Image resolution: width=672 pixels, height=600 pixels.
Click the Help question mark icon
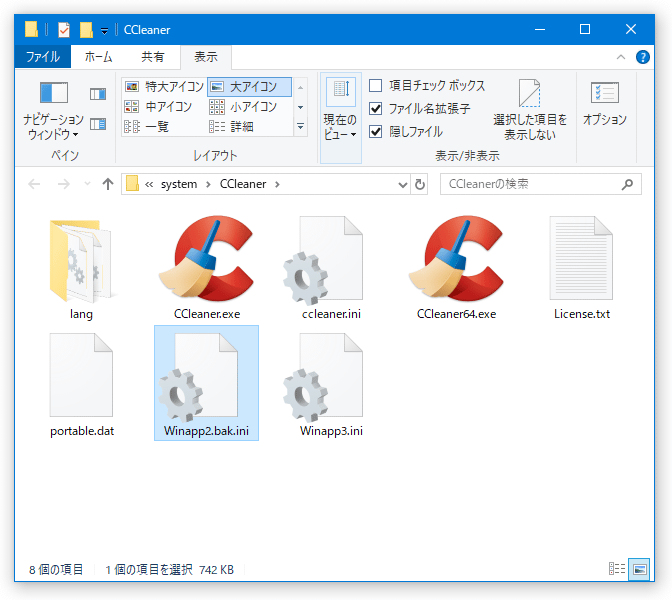click(642, 57)
